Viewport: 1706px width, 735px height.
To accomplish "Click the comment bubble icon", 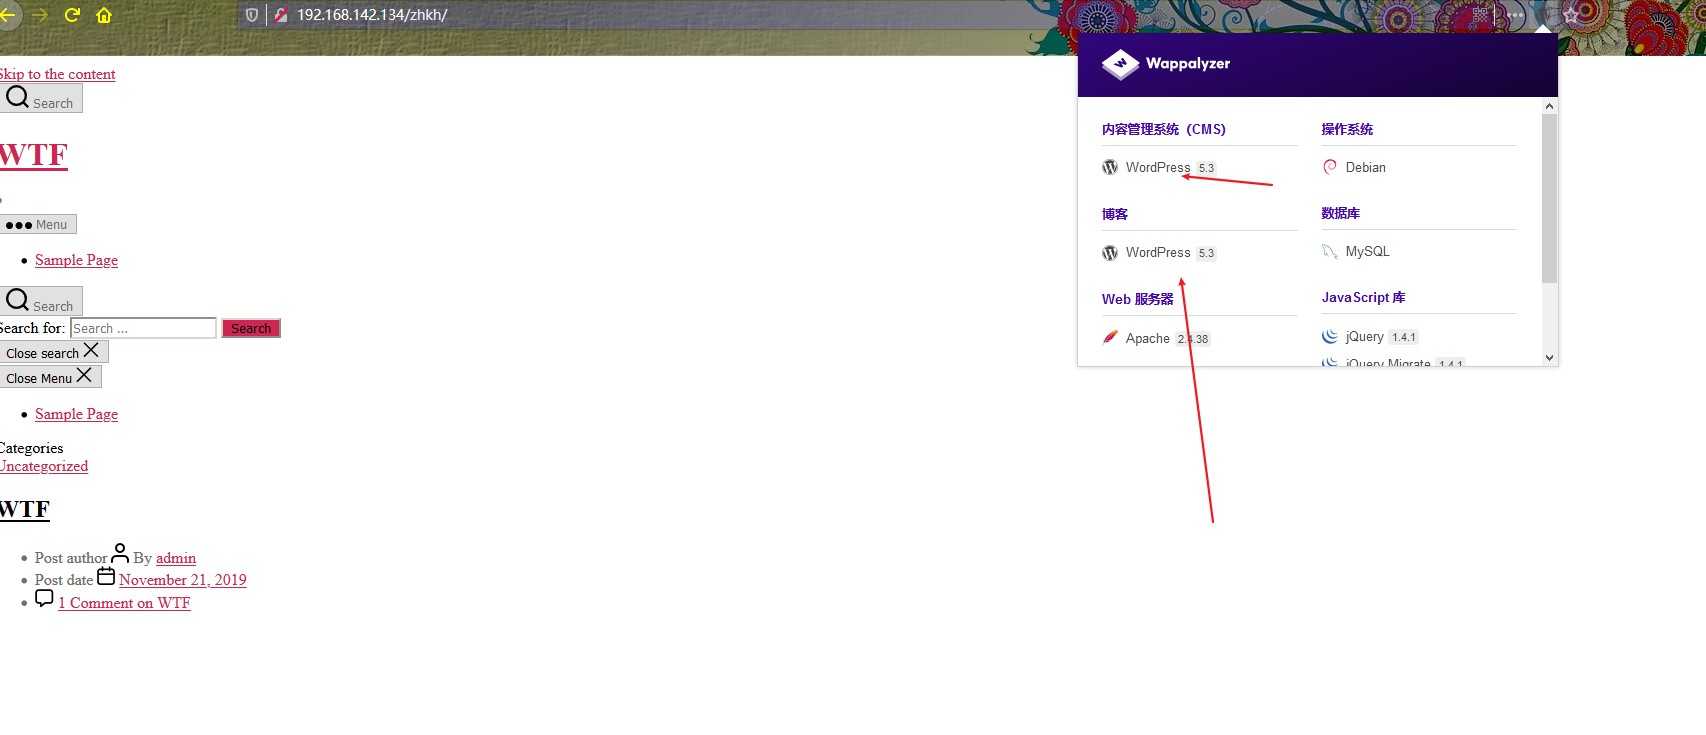I will (44, 598).
